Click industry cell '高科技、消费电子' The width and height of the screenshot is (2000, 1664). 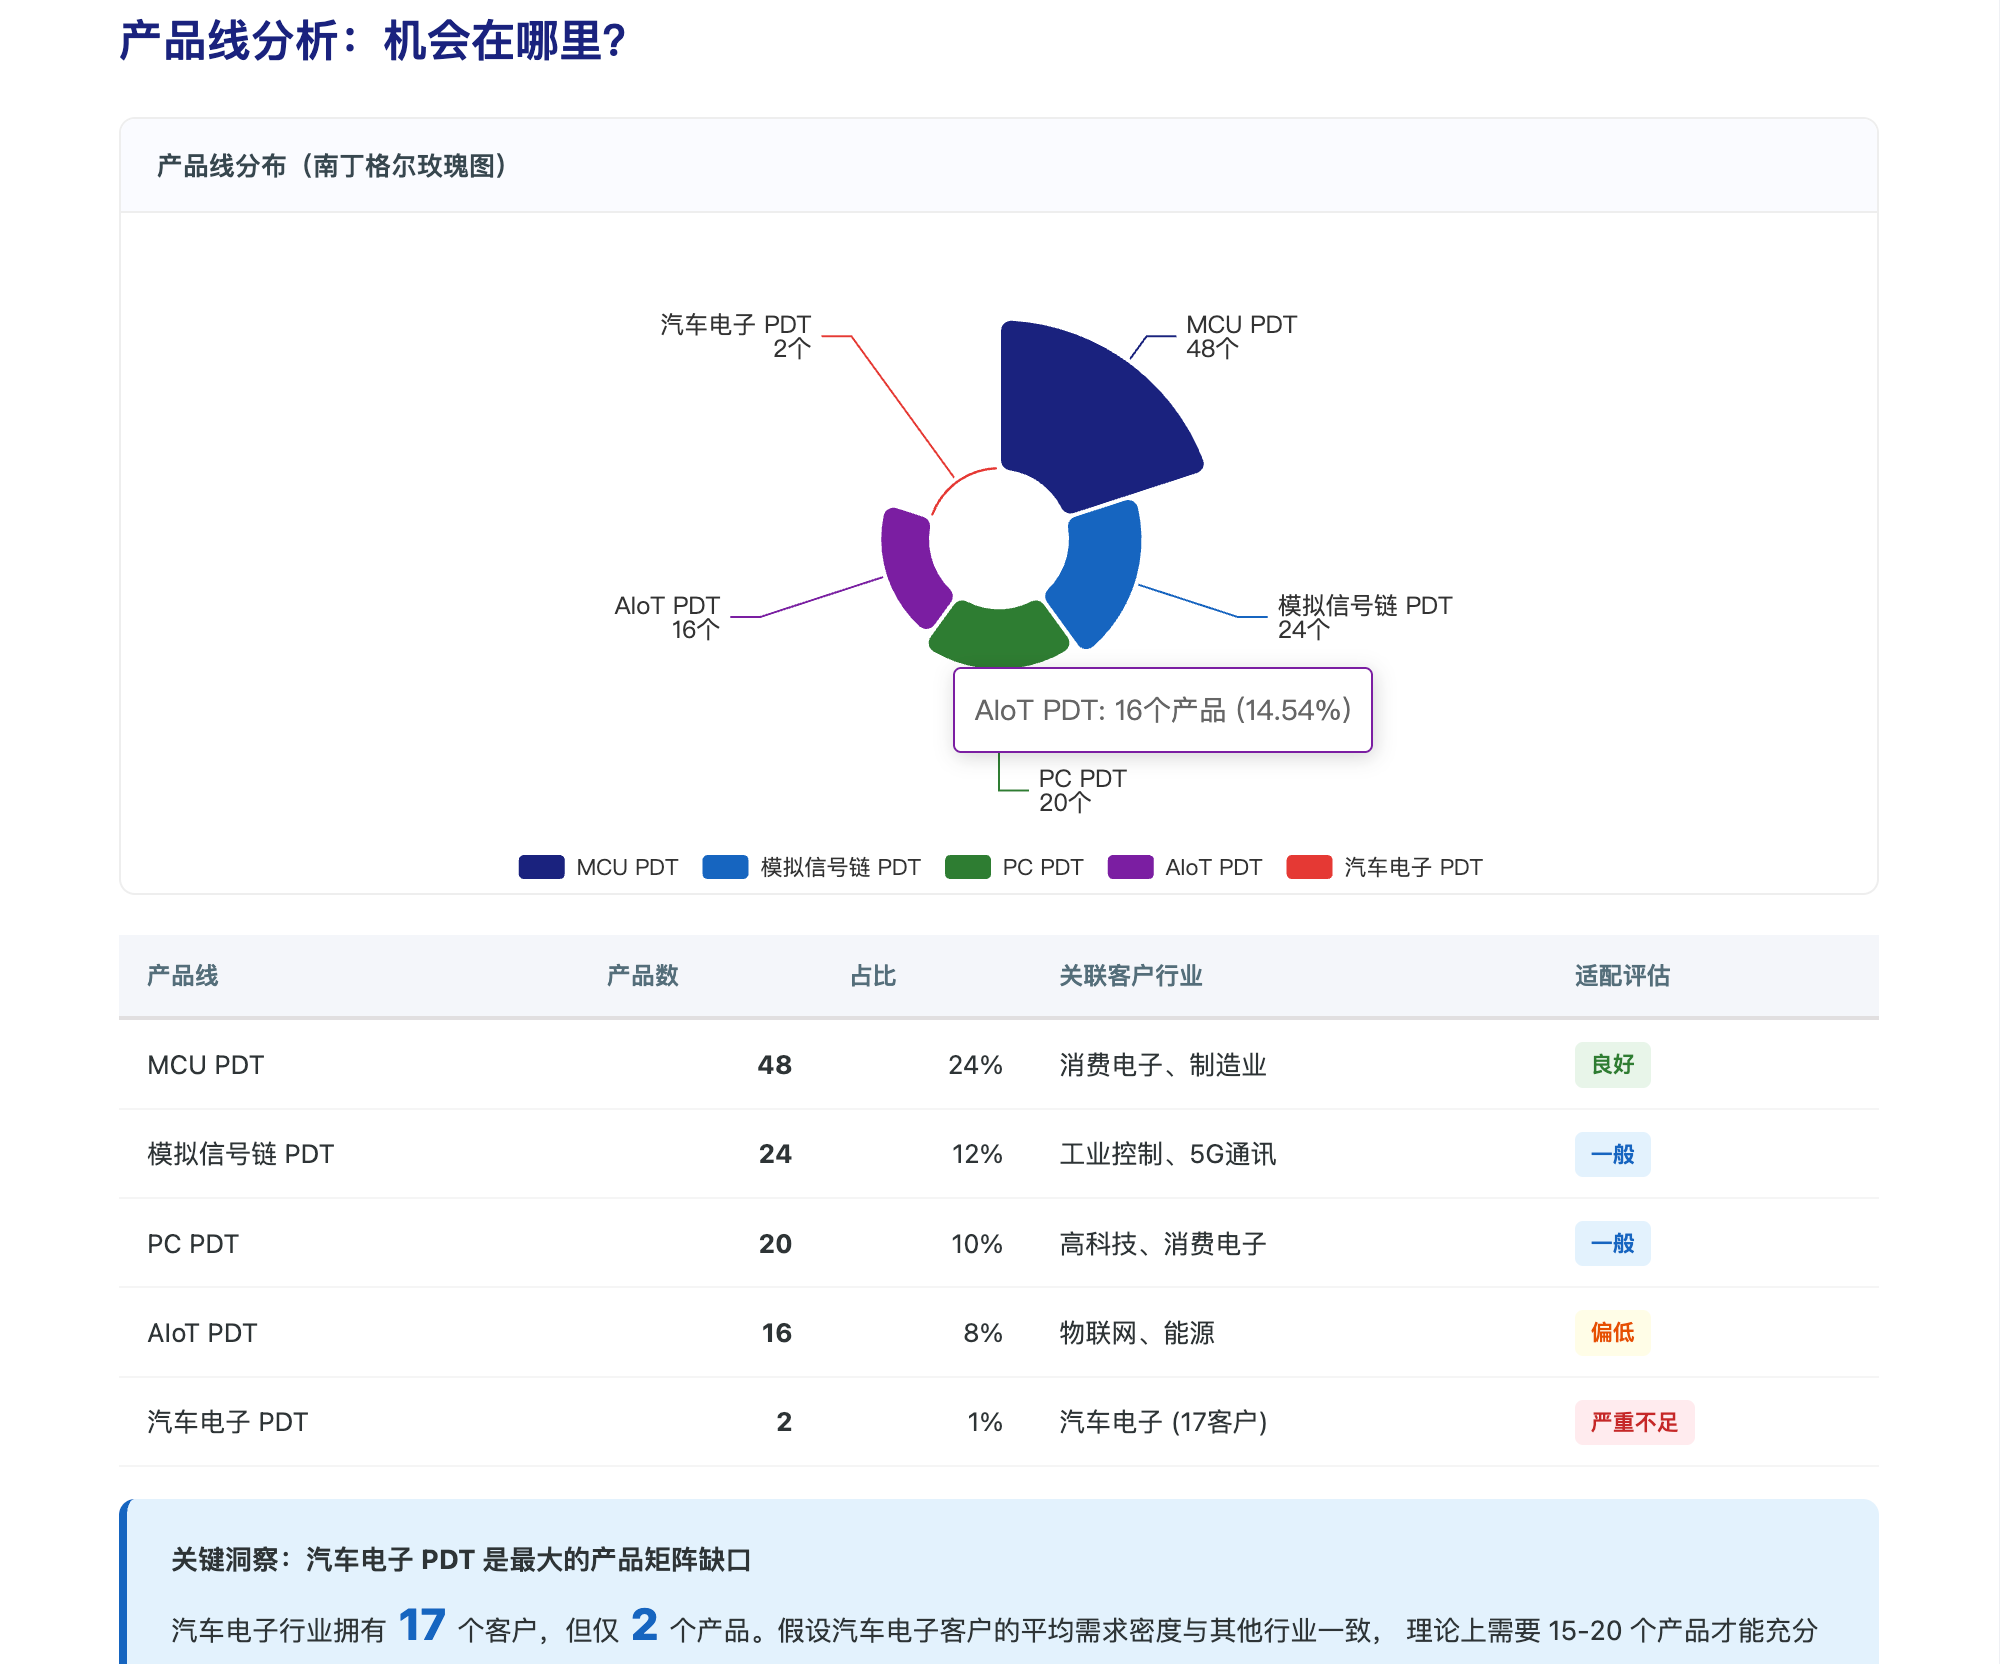click(1163, 1244)
